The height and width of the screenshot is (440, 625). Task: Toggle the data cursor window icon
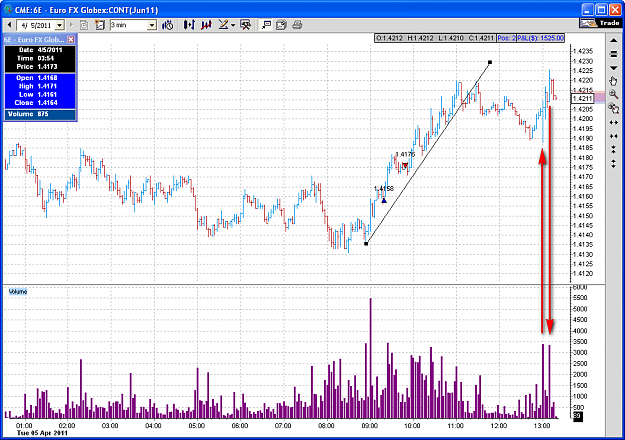[266, 25]
